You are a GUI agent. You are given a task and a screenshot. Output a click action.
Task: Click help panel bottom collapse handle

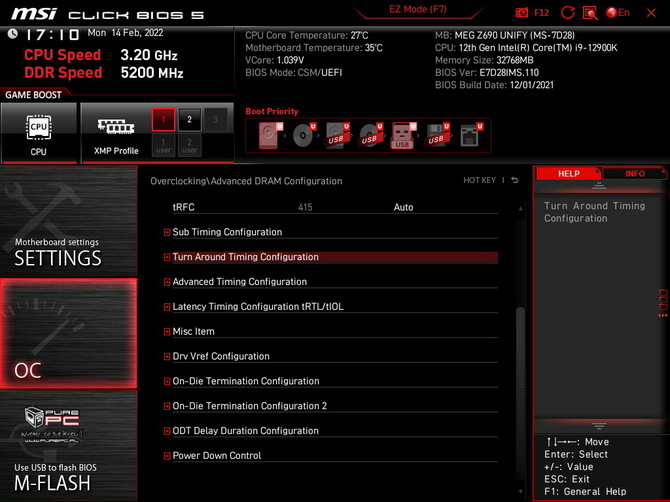(599, 426)
